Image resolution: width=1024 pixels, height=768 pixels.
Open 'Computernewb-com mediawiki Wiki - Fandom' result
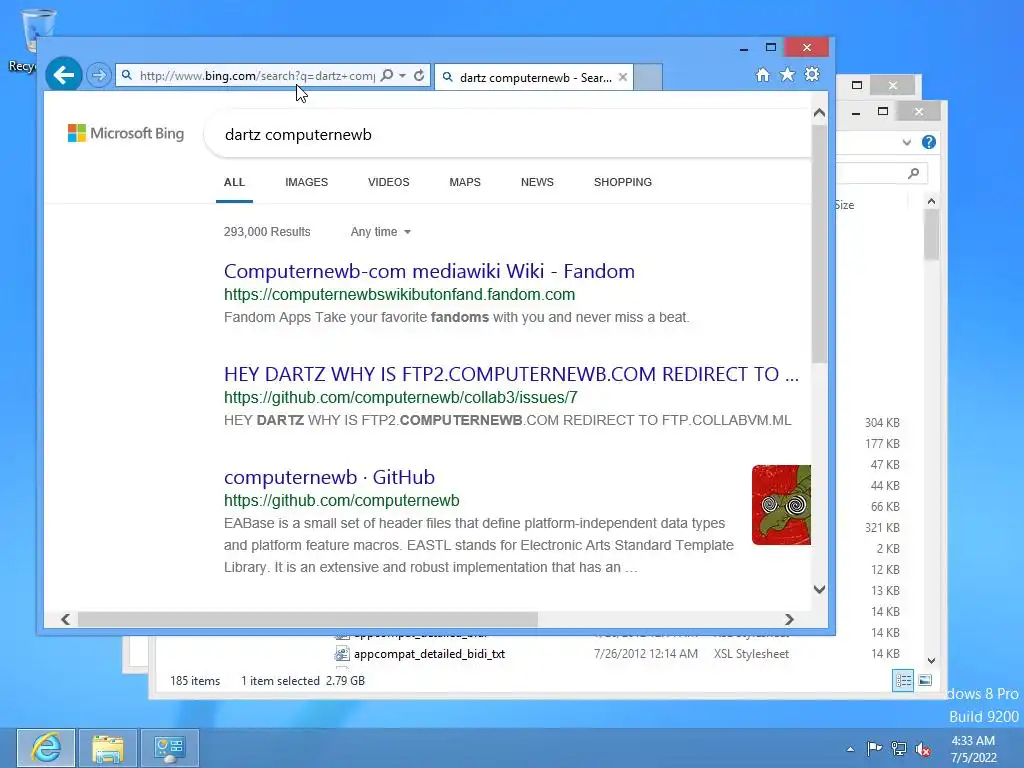click(429, 271)
